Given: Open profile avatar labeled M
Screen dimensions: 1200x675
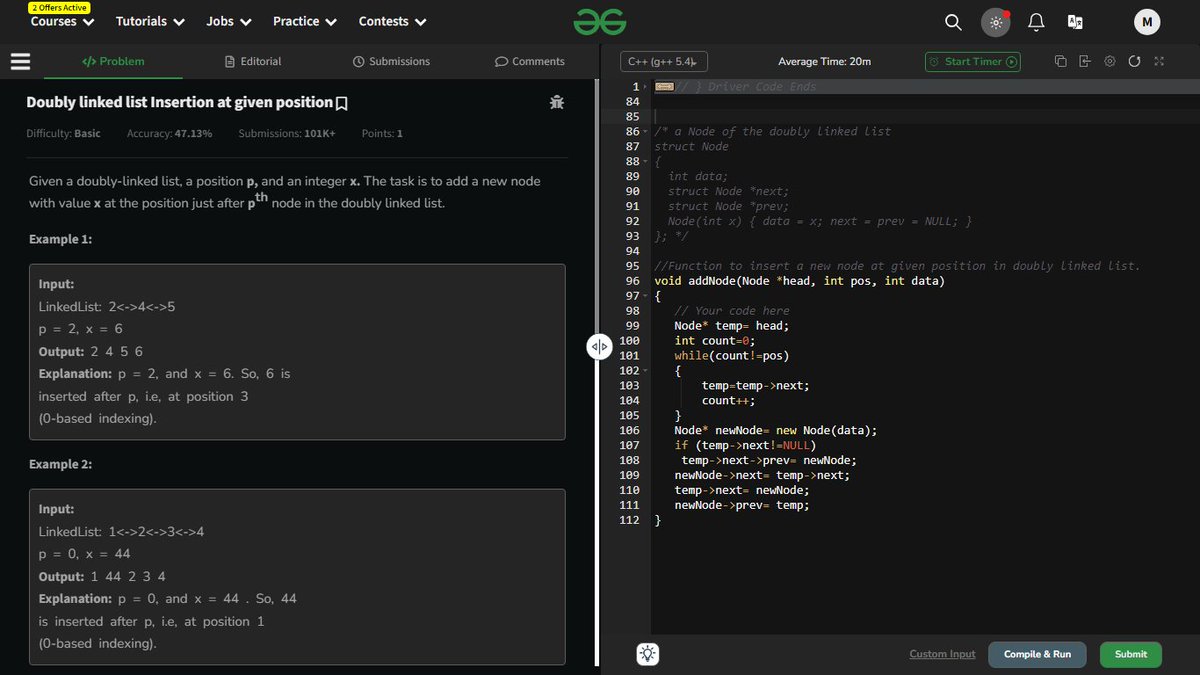Looking at the screenshot, I should click(x=1147, y=22).
